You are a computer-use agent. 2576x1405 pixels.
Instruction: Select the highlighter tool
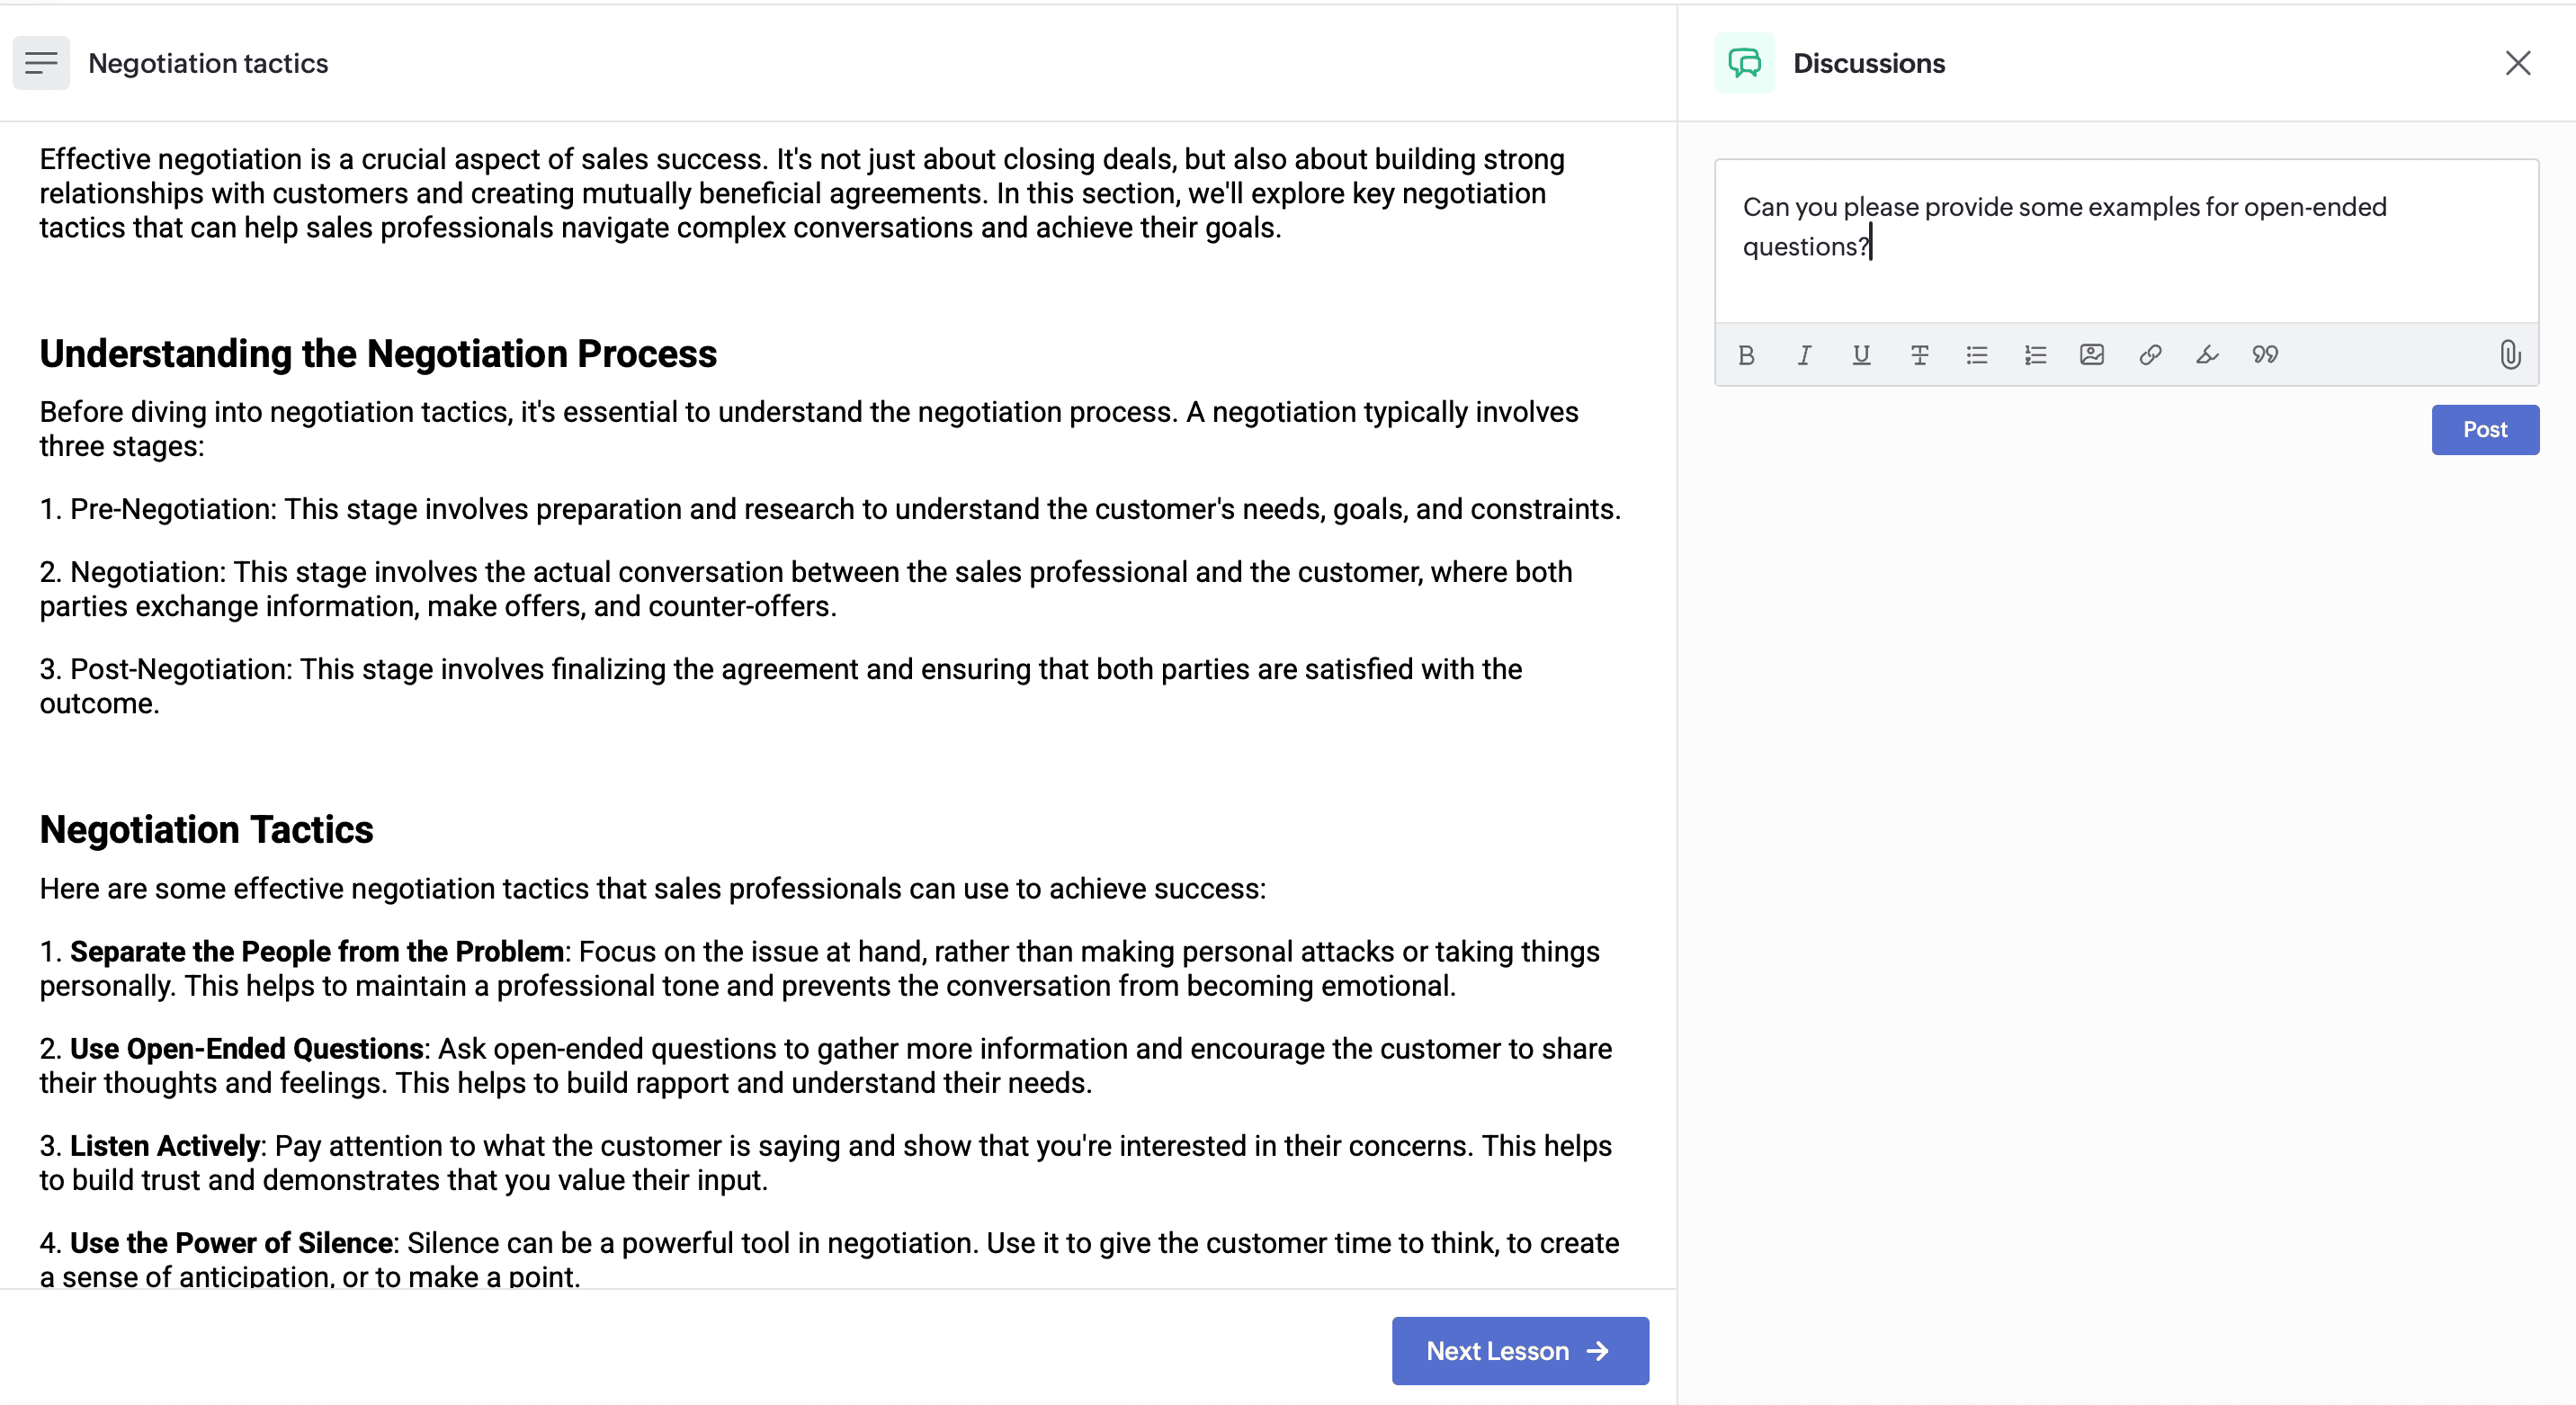[x=2207, y=355]
